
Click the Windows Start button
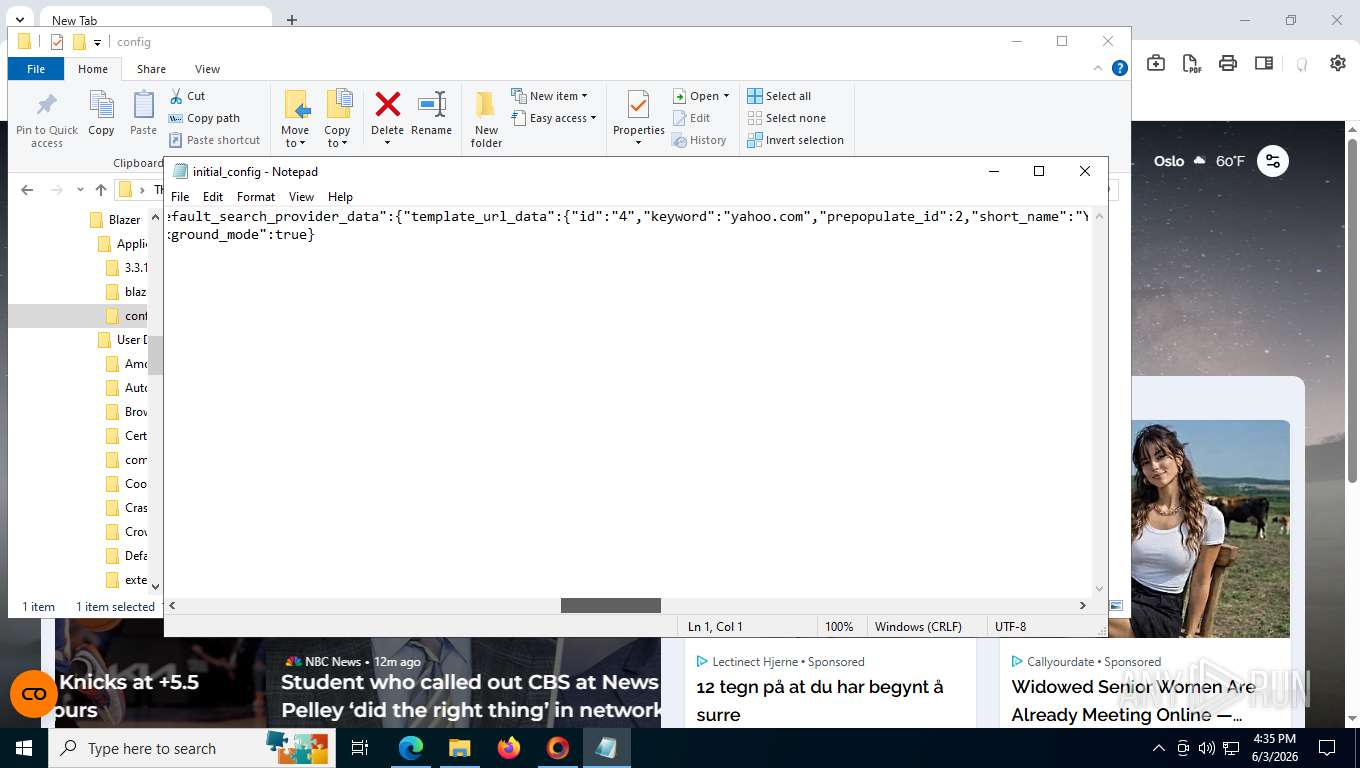(24, 748)
